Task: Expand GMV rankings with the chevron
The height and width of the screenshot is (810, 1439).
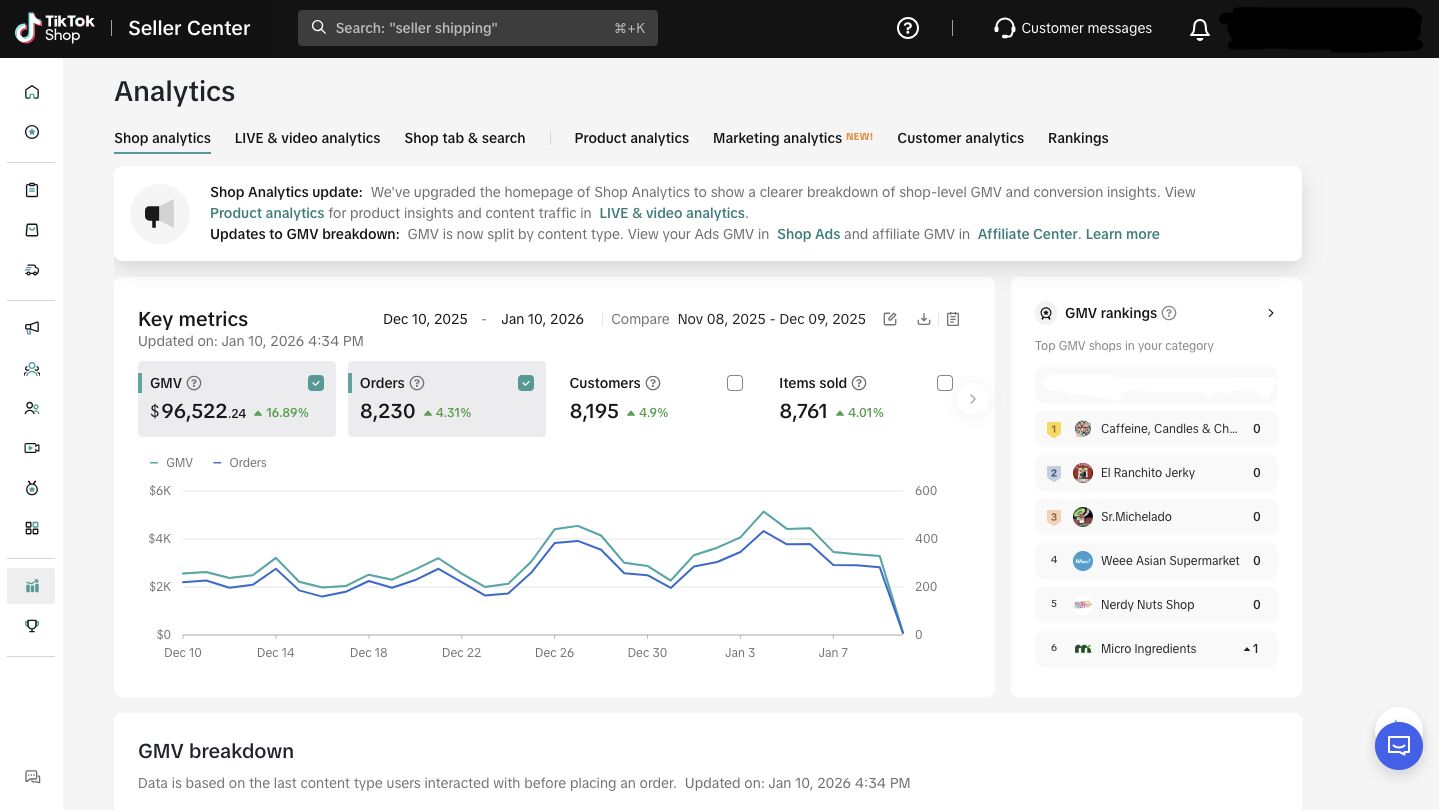Action: coord(1271,313)
